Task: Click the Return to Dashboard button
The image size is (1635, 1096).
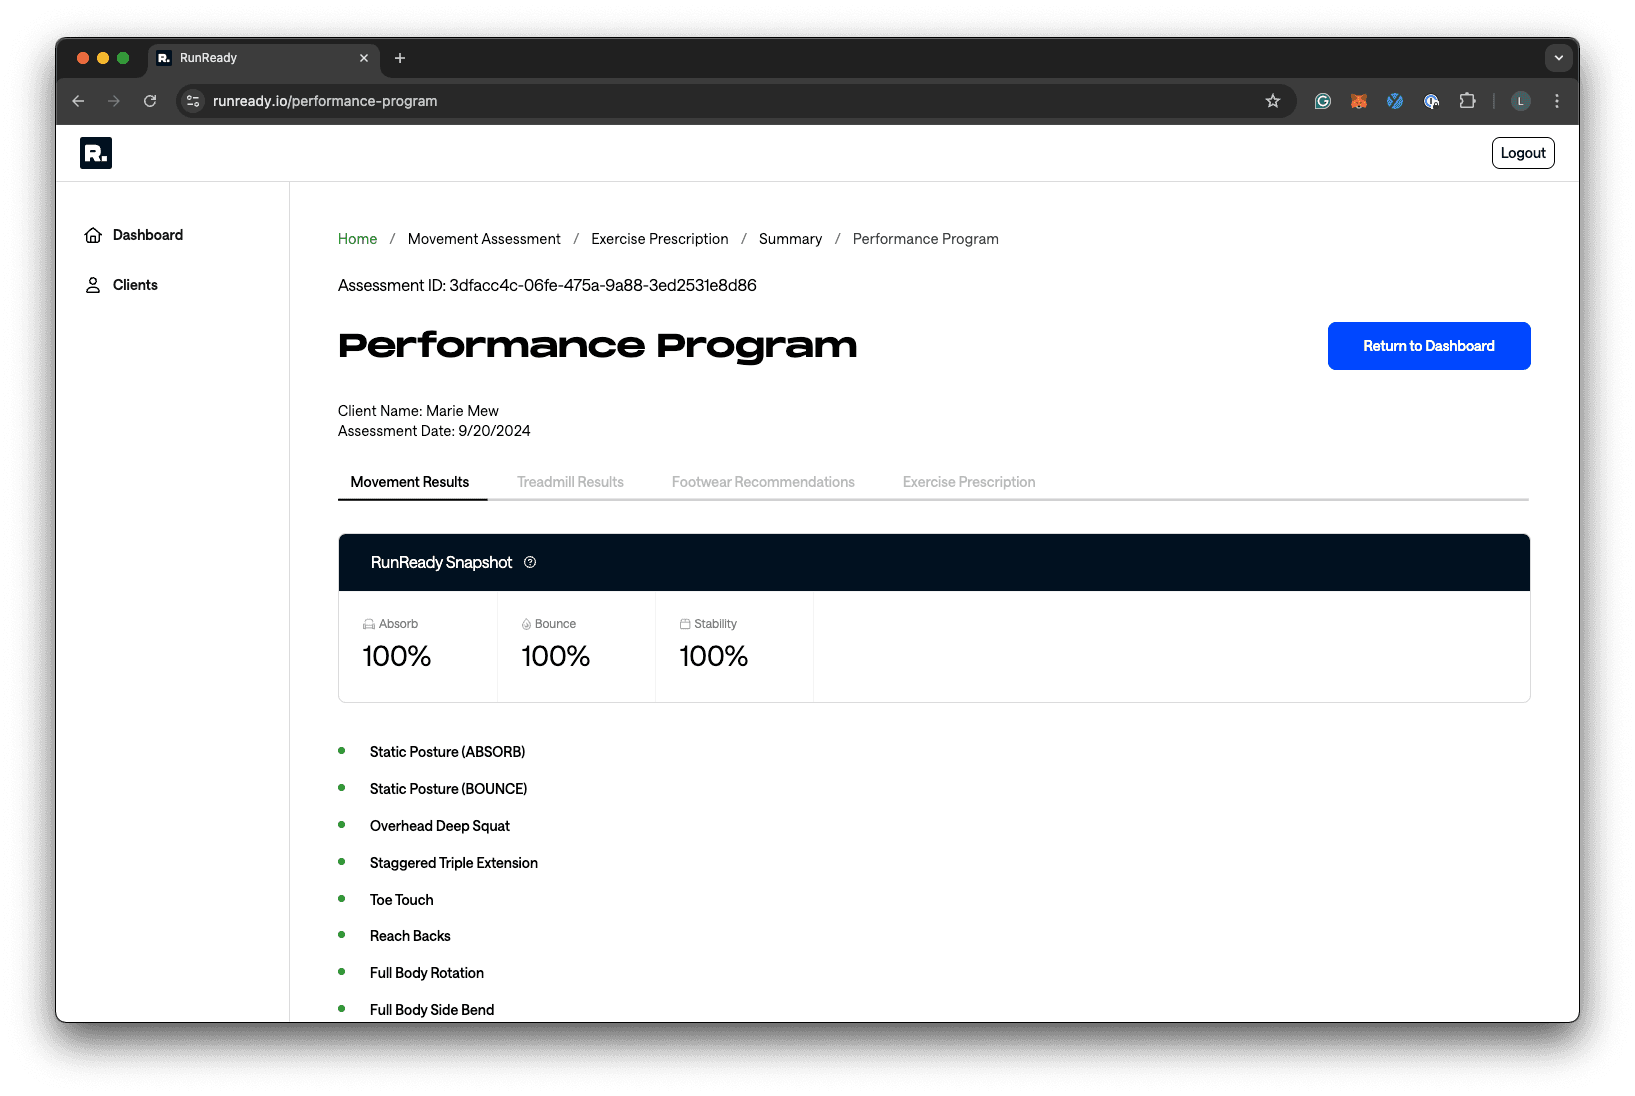Action: click(1429, 346)
